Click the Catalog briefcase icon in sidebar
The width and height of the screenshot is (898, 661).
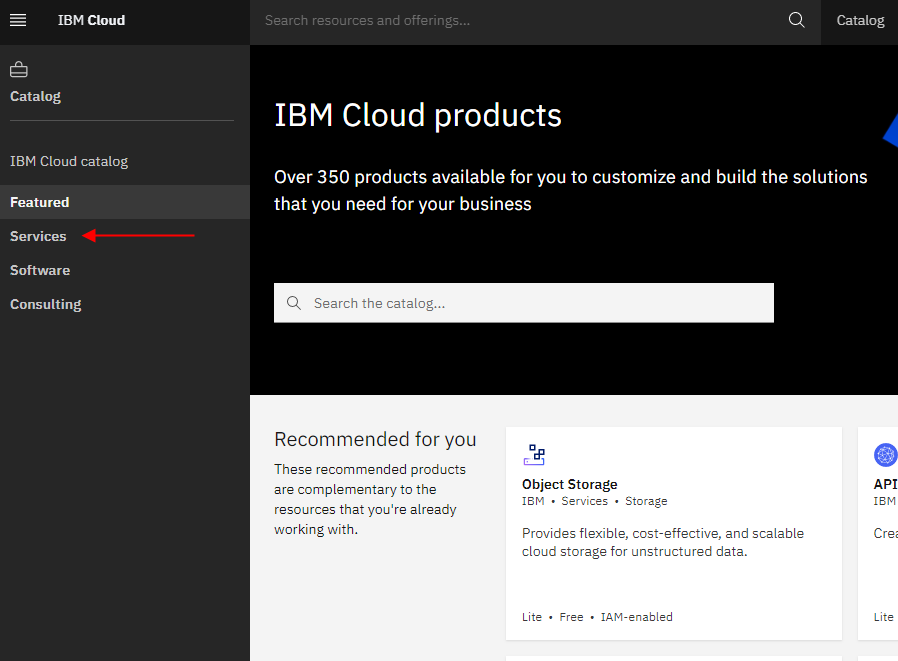pos(19,69)
